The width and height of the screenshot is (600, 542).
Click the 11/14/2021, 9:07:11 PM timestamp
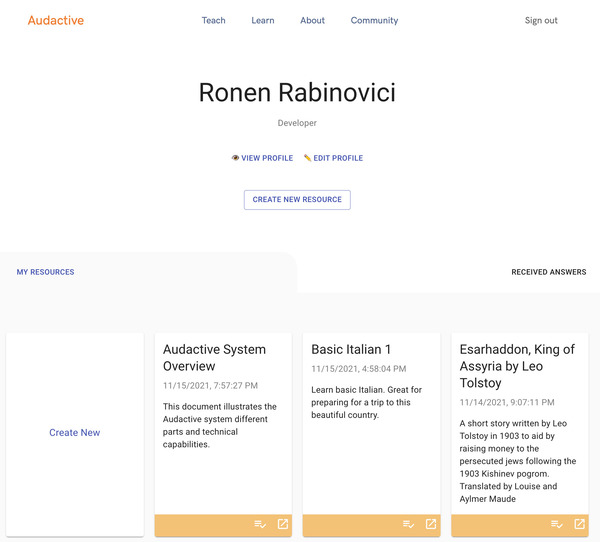tap(507, 402)
